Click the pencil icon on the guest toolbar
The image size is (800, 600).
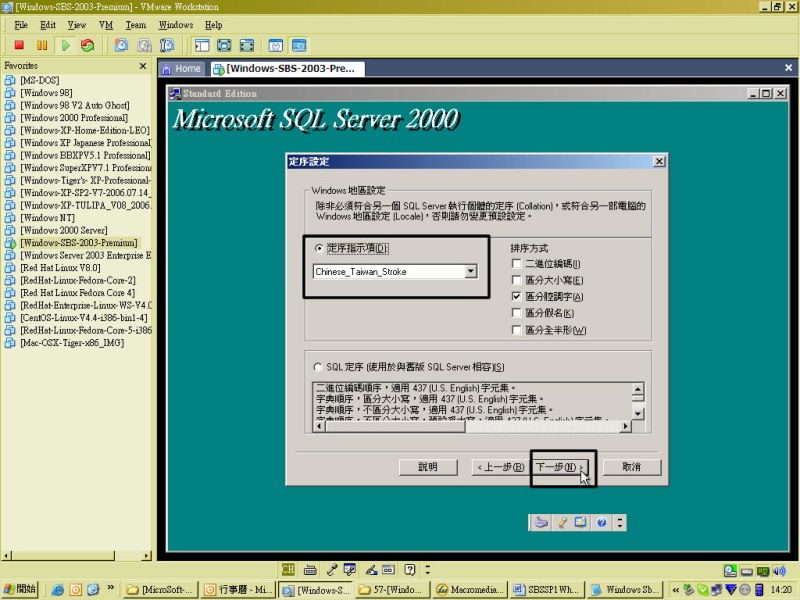coord(562,522)
